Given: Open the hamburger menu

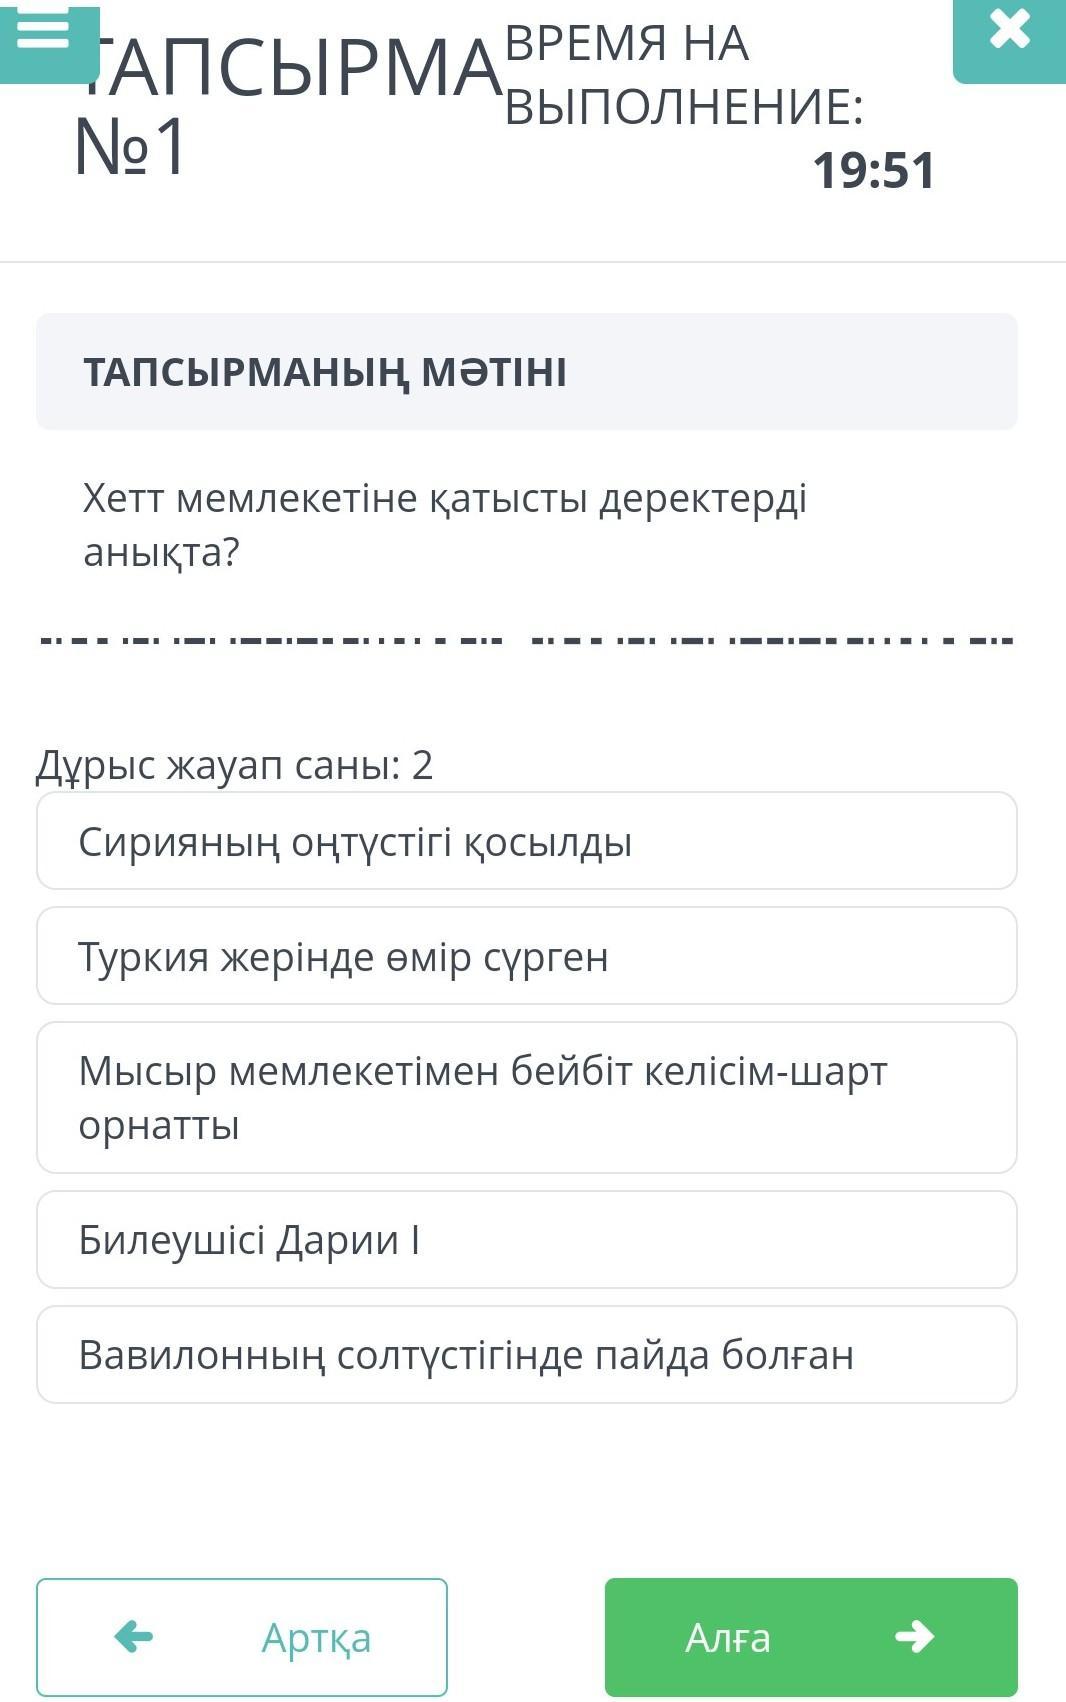Looking at the screenshot, I should tap(44, 35).
